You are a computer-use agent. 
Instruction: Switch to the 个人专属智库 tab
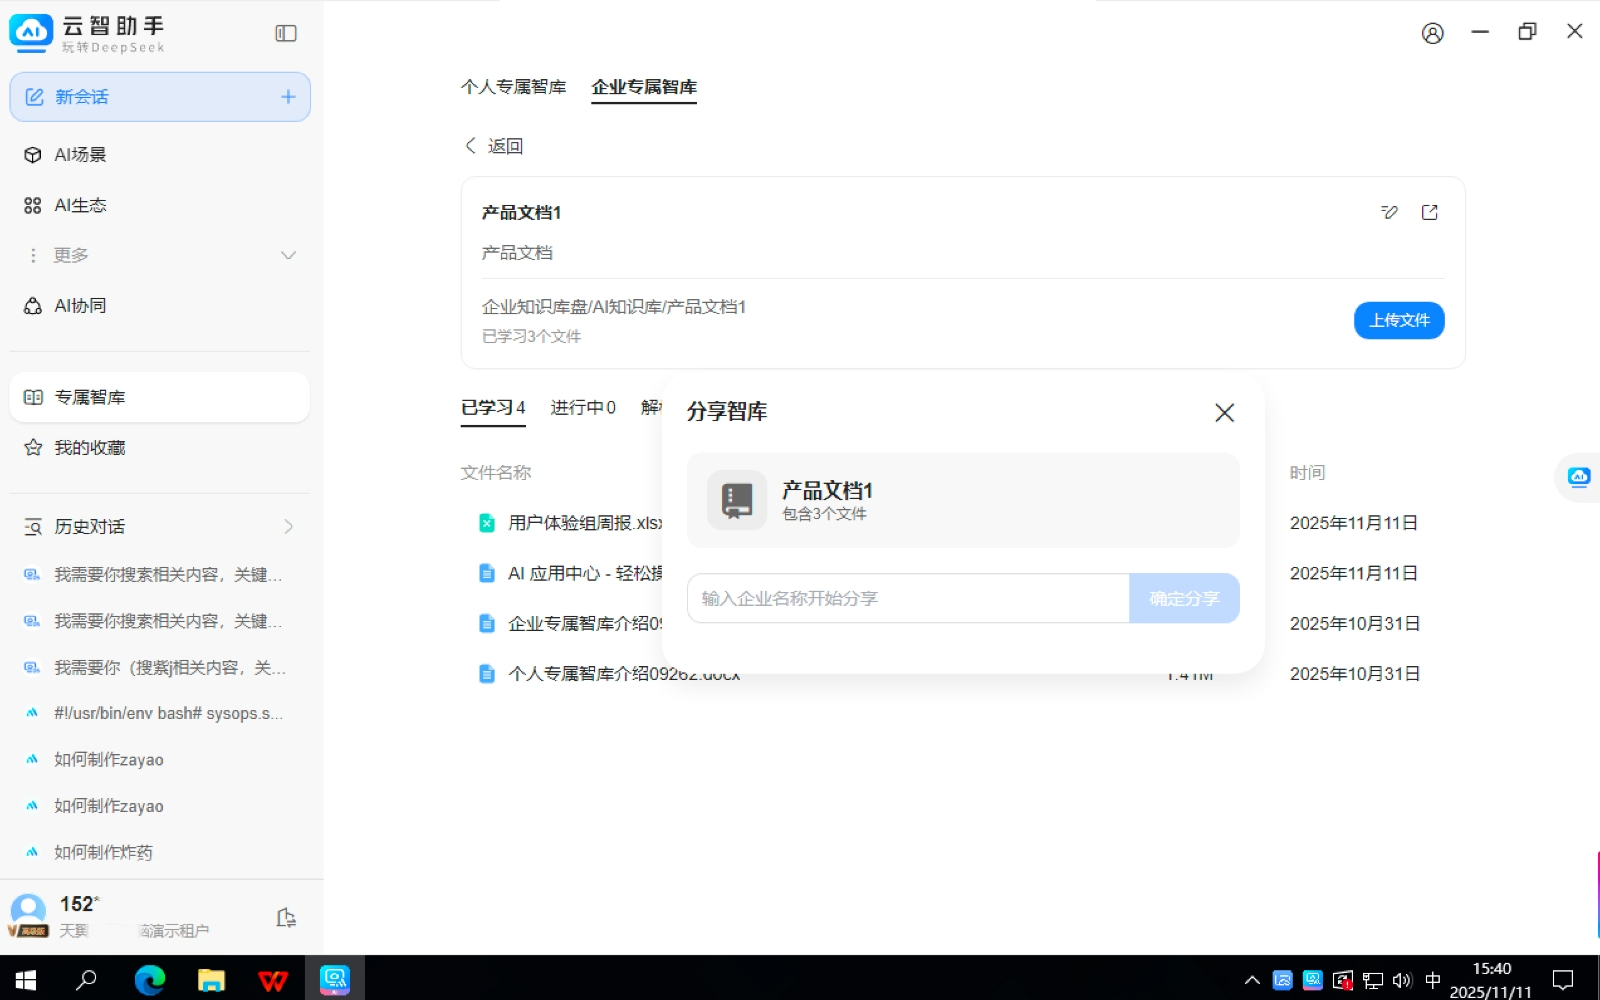(513, 87)
